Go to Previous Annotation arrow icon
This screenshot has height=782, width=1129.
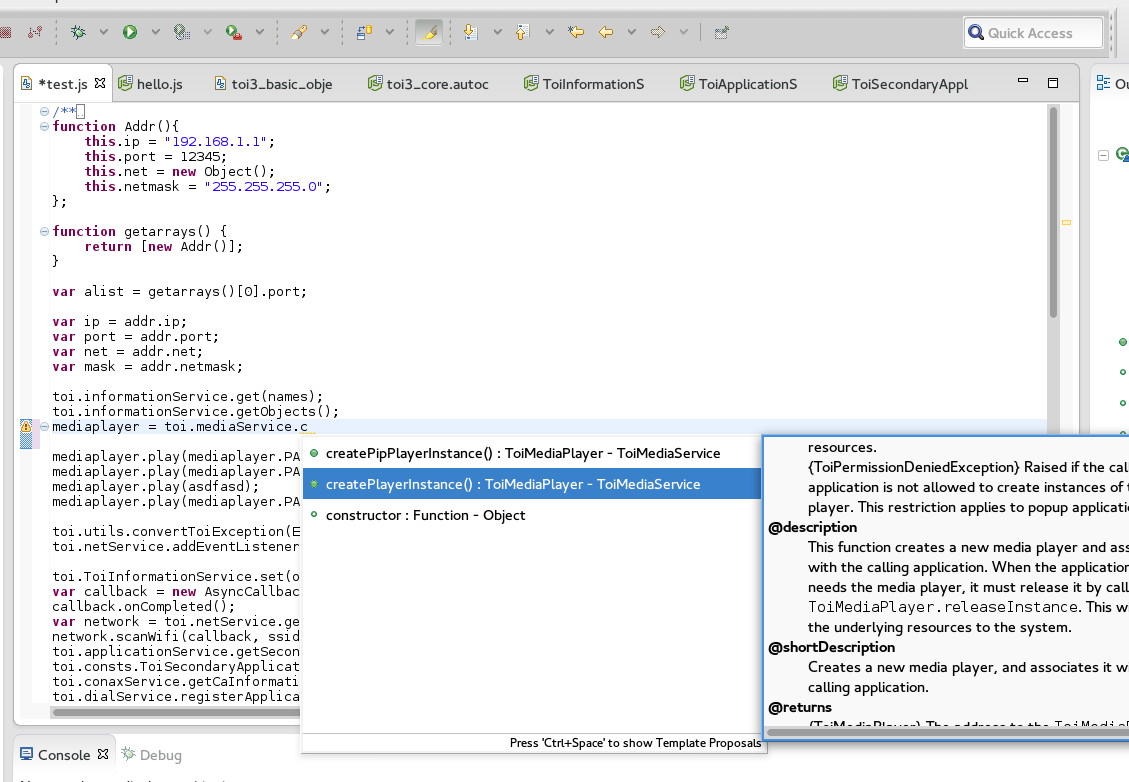click(x=521, y=32)
